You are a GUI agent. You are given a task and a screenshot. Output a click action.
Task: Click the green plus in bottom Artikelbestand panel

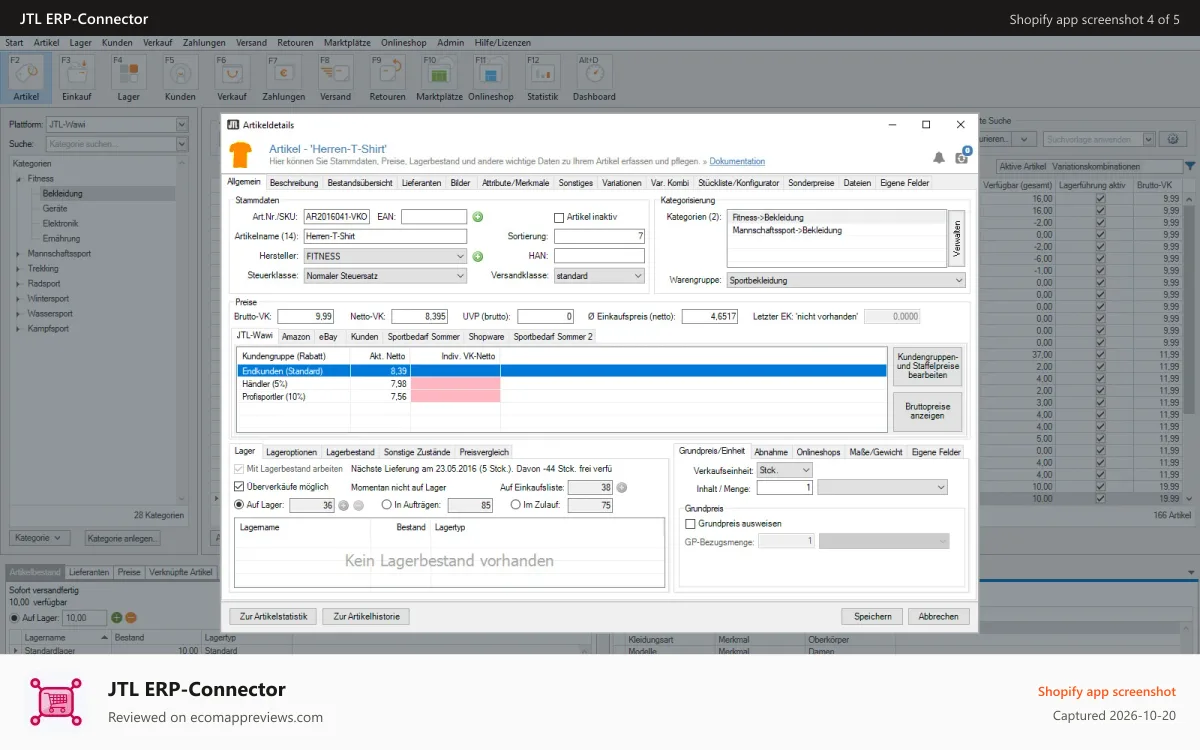click(116, 618)
